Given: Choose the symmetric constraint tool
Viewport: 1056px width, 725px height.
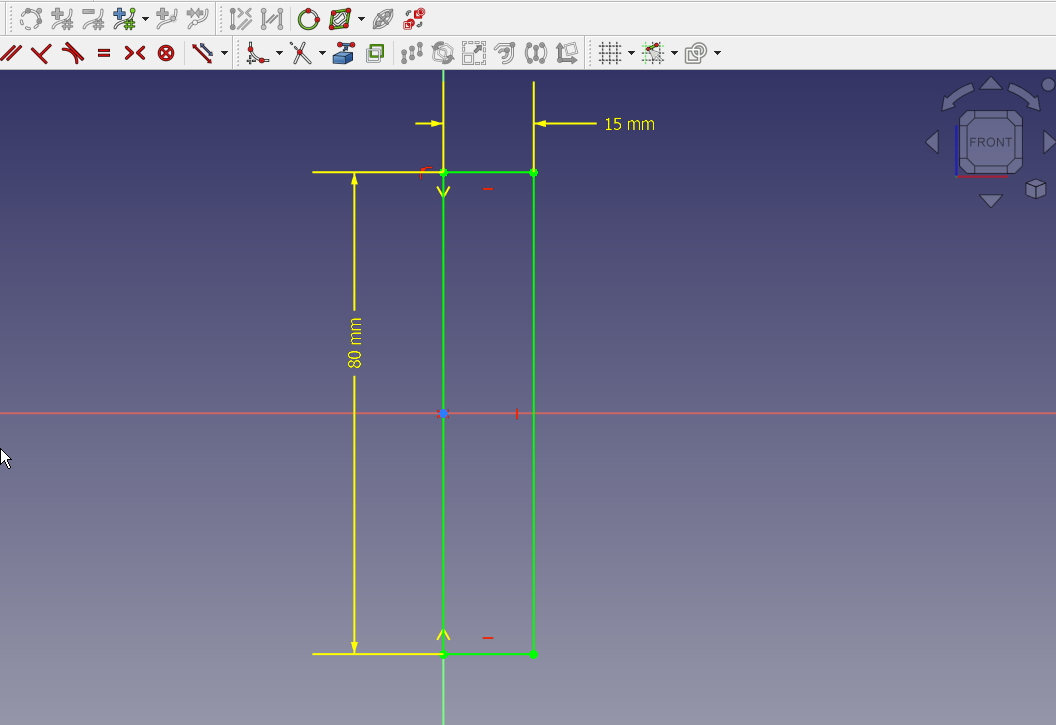Looking at the screenshot, I should pyautogui.click(x=135, y=53).
